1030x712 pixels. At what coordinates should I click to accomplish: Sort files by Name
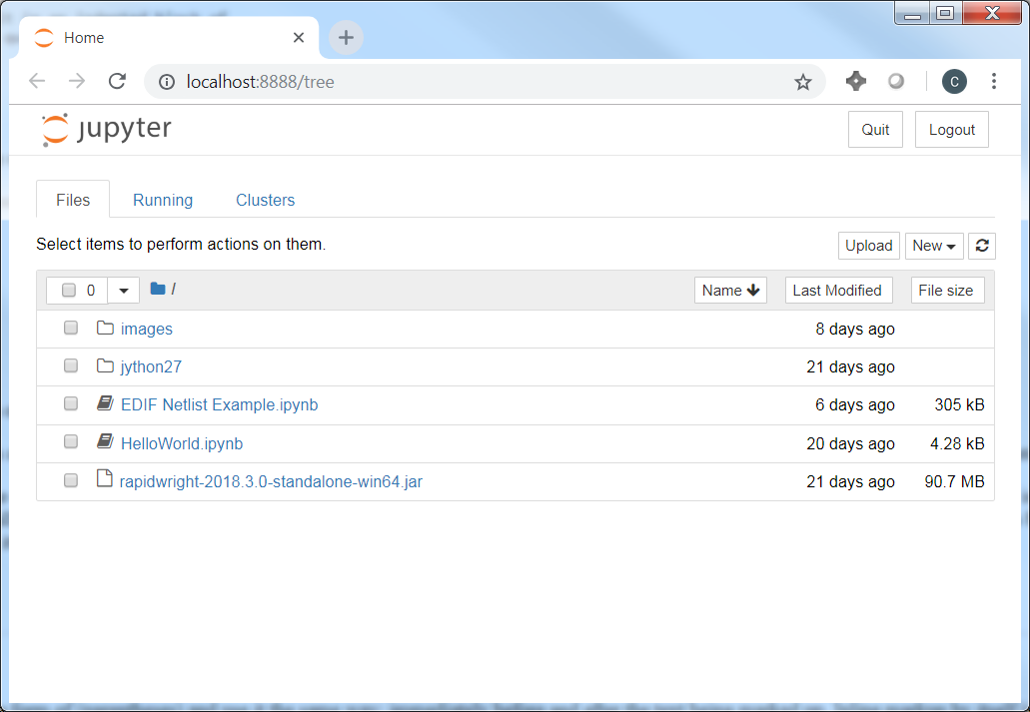(730, 290)
